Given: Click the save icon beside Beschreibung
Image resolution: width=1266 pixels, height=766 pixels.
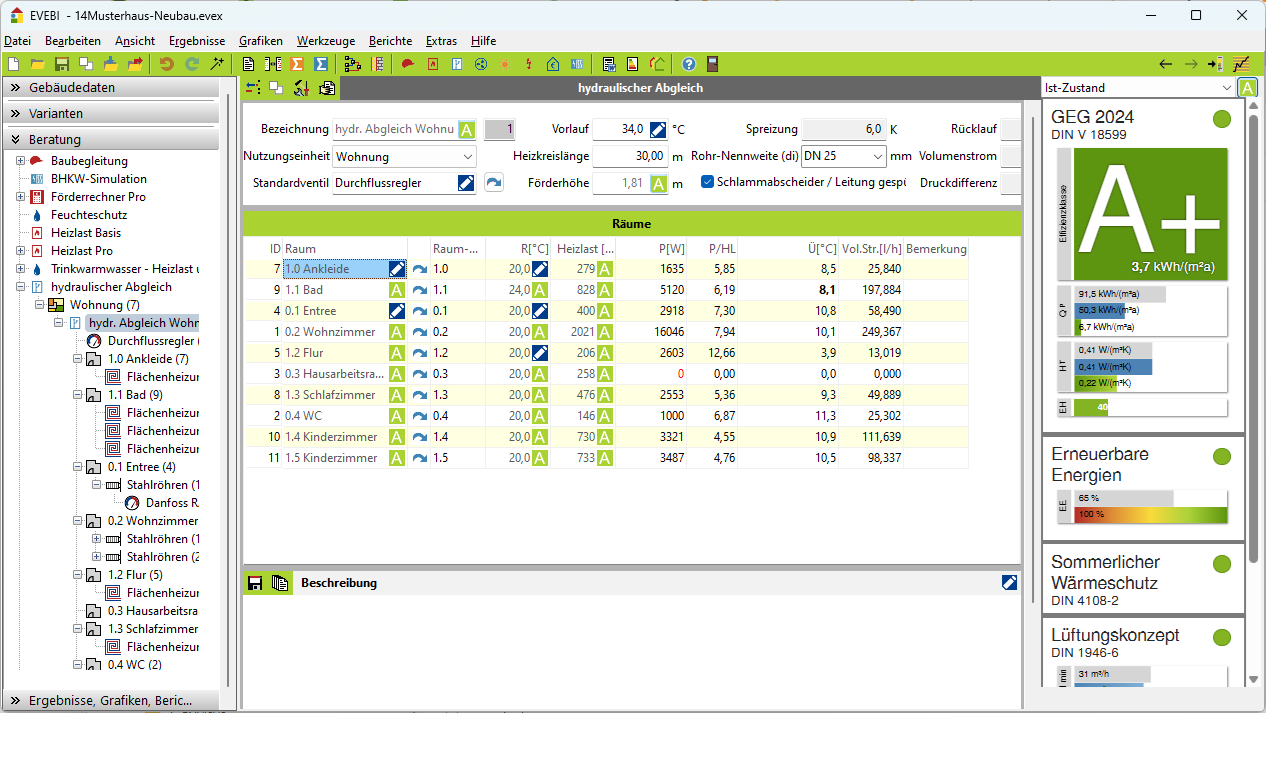Looking at the screenshot, I should (256, 583).
